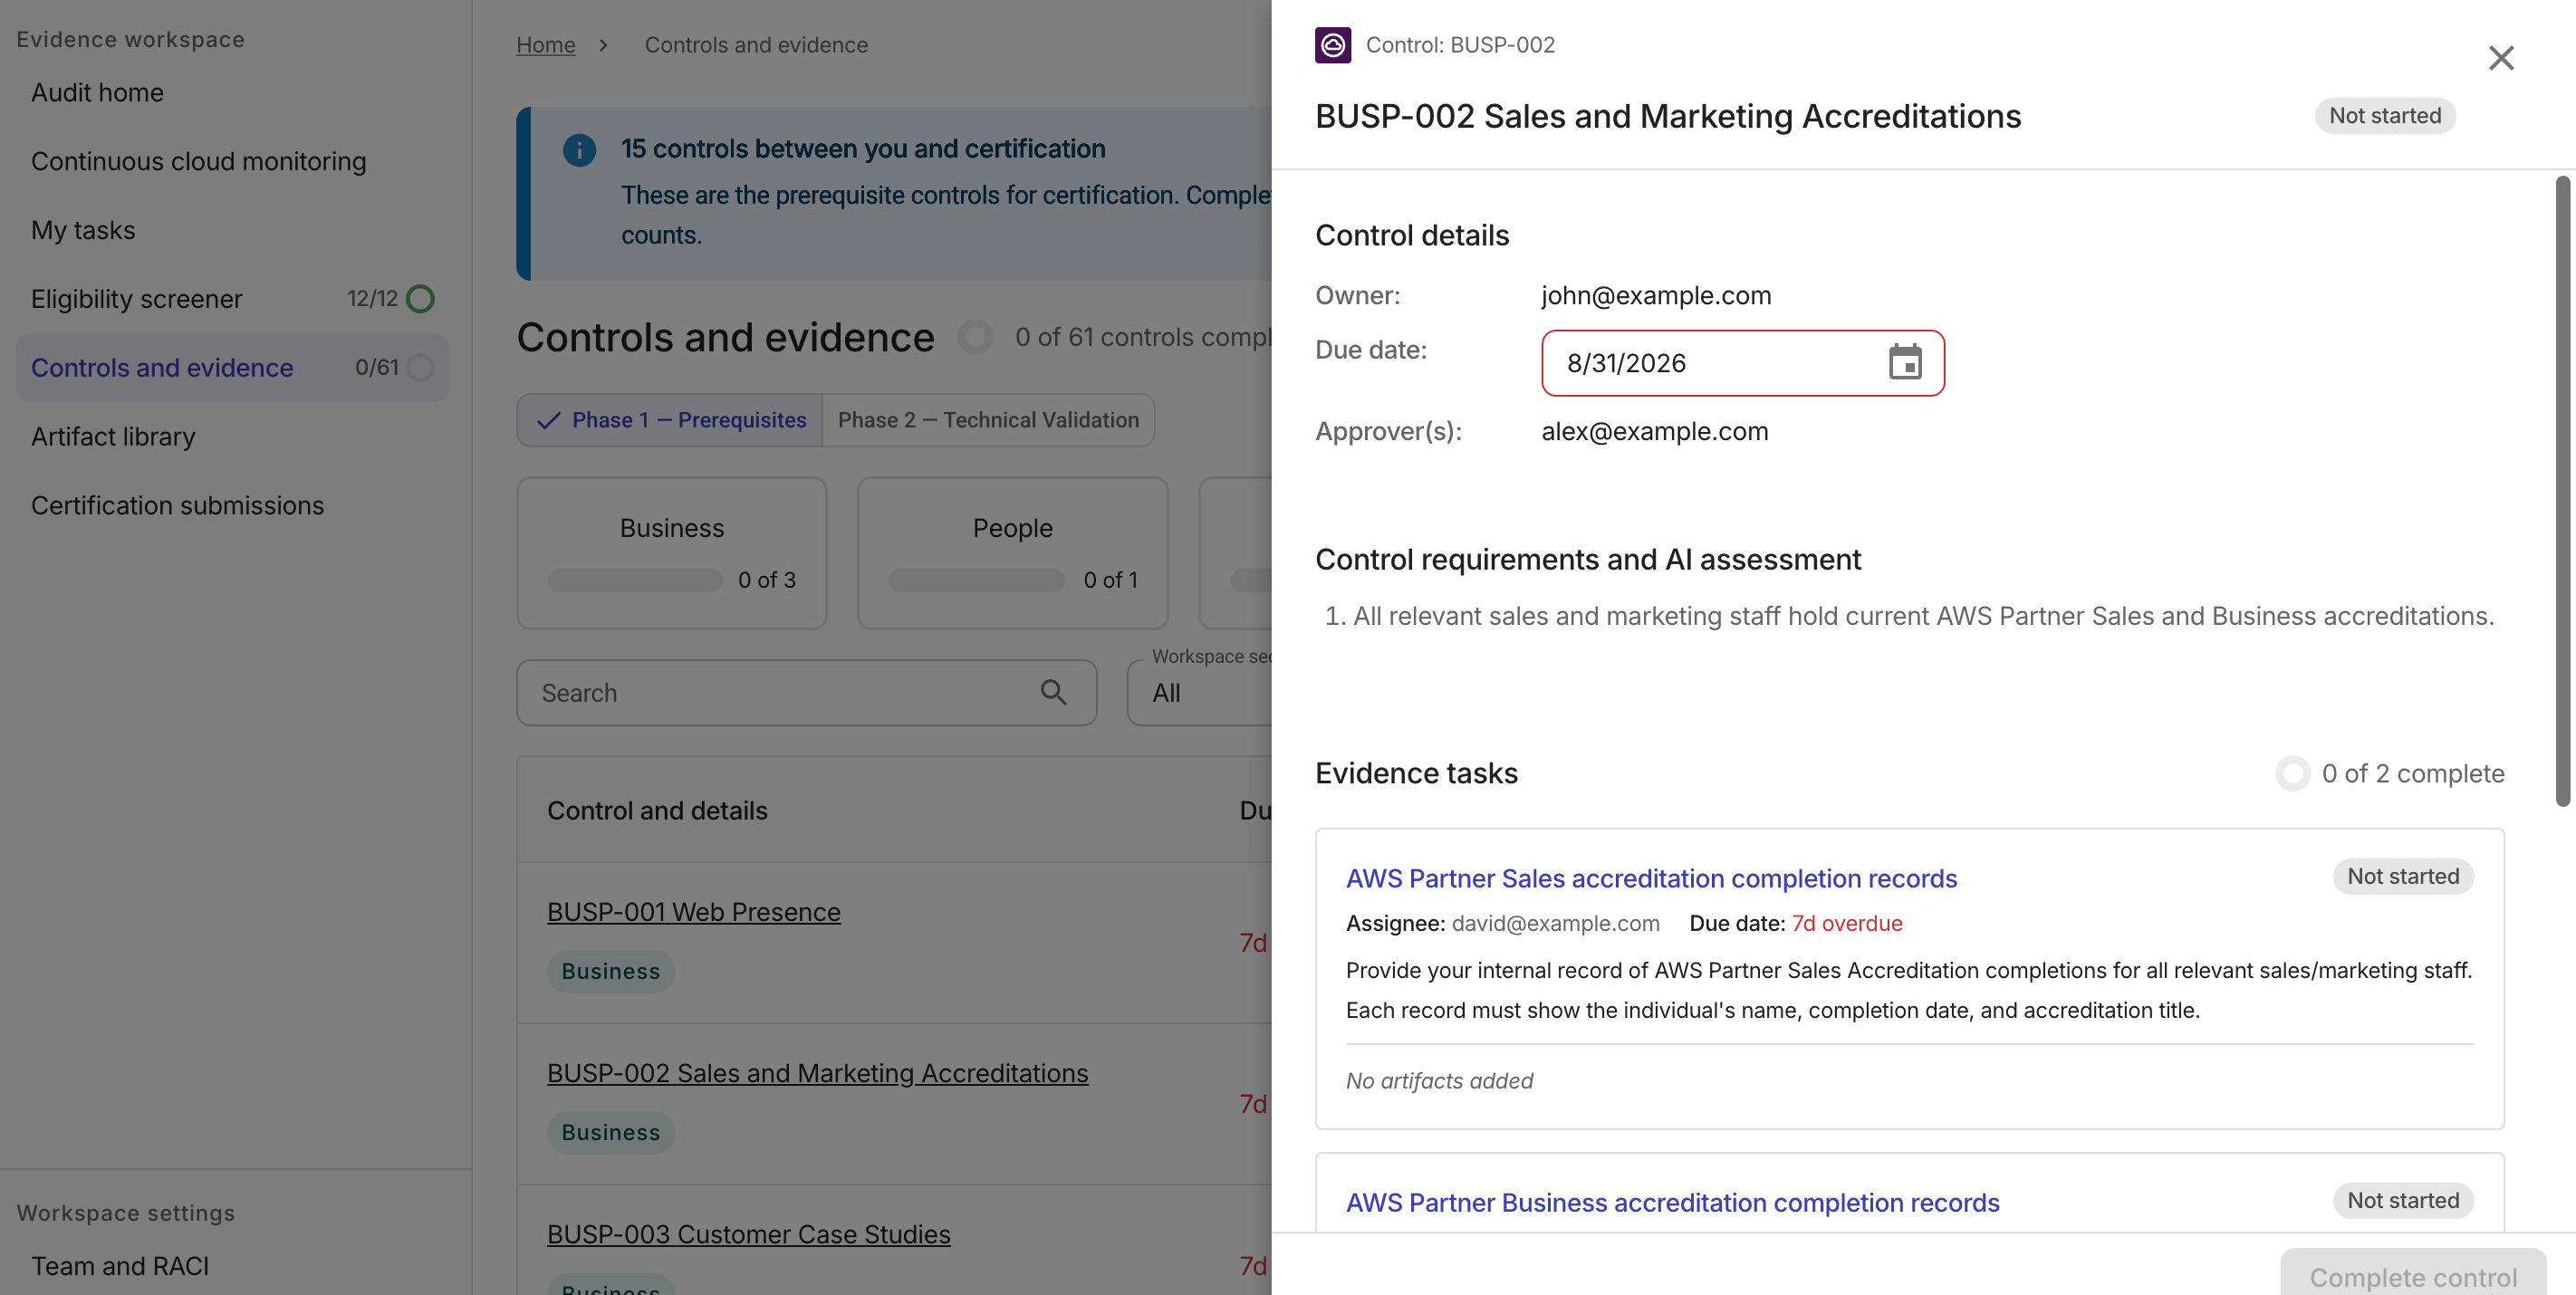Click the Home breadcrumb link
The height and width of the screenshot is (1295, 2576).
pos(545,45)
